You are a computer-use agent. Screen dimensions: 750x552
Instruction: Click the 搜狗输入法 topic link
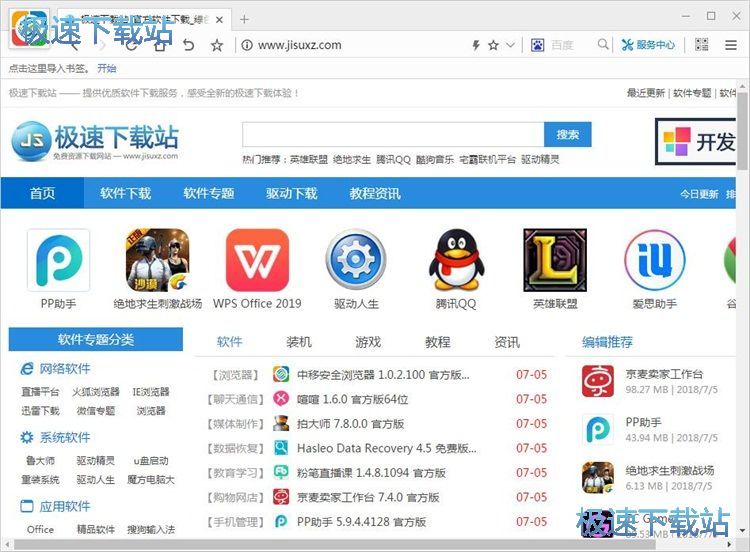(151, 530)
